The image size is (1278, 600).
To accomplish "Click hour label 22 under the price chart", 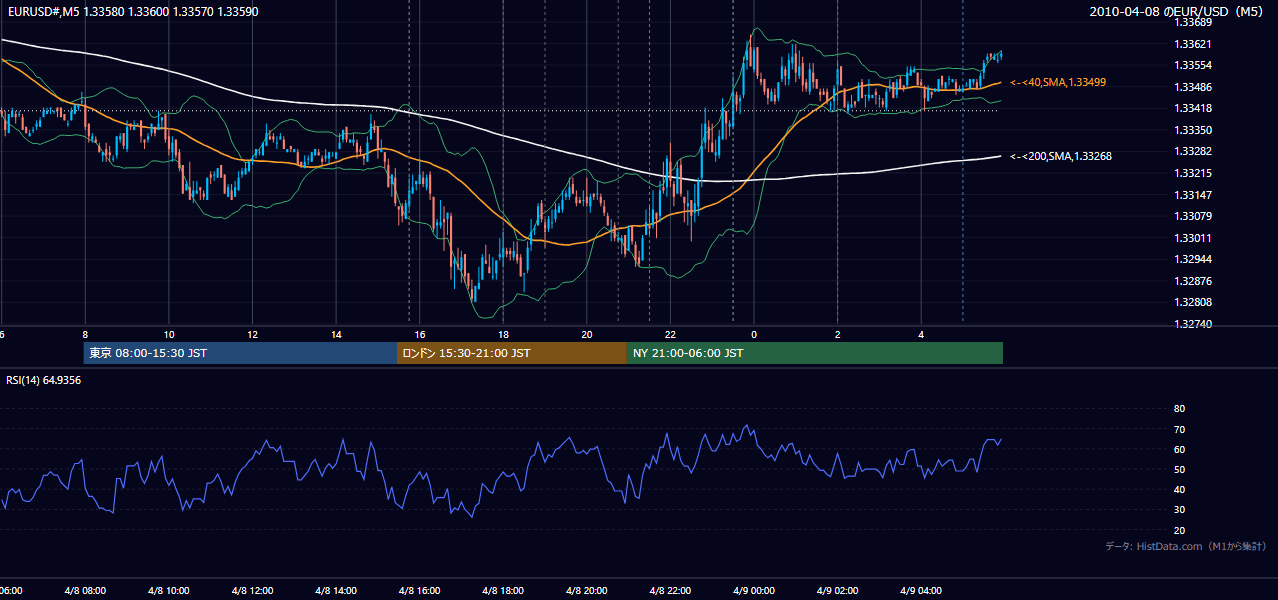I will point(671,335).
